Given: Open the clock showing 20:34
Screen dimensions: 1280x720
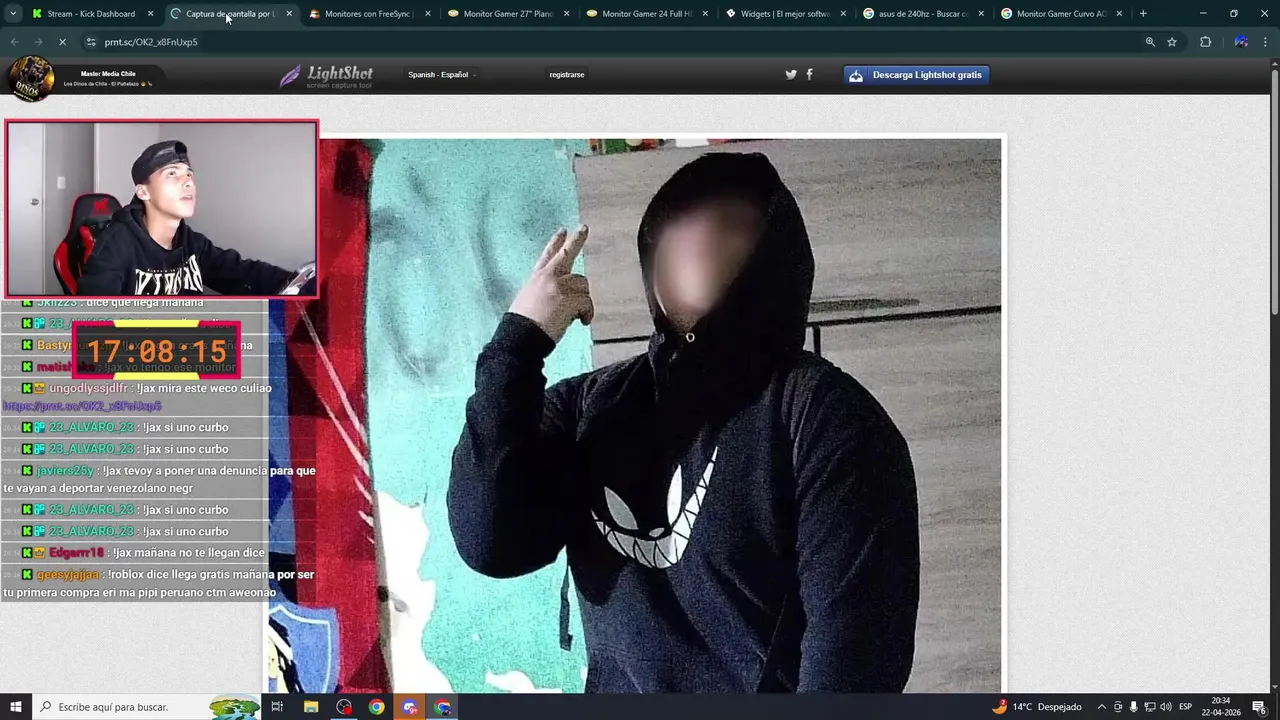Looking at the screenshot, I should (x=1221, y=707).
